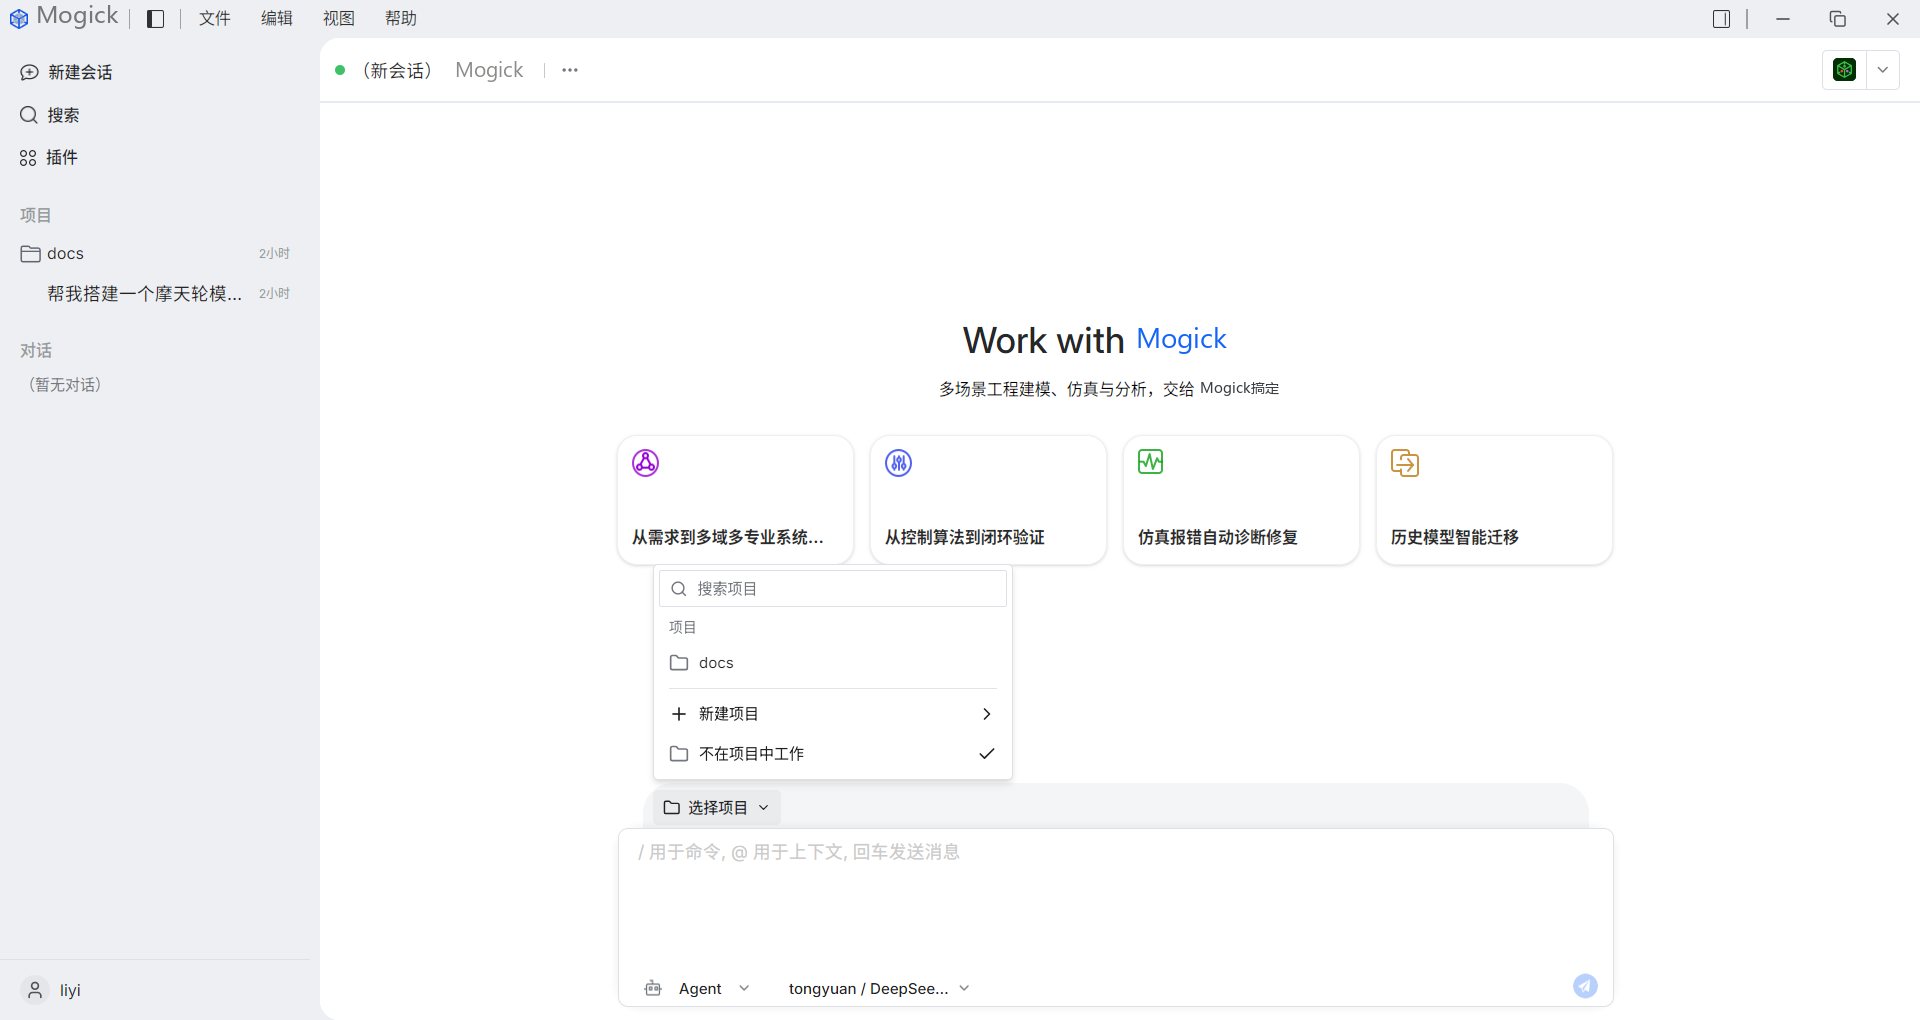Viewport: 1920px width, 1020px height.
Task: Click the blue control algorithm icon
Action: pos(898,463)
